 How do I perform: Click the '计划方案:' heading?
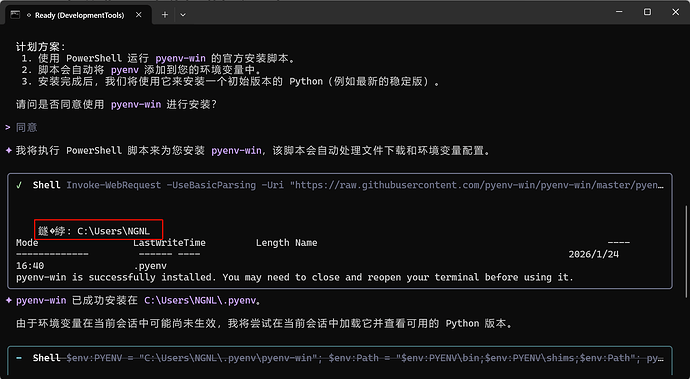tap(41, 47)
